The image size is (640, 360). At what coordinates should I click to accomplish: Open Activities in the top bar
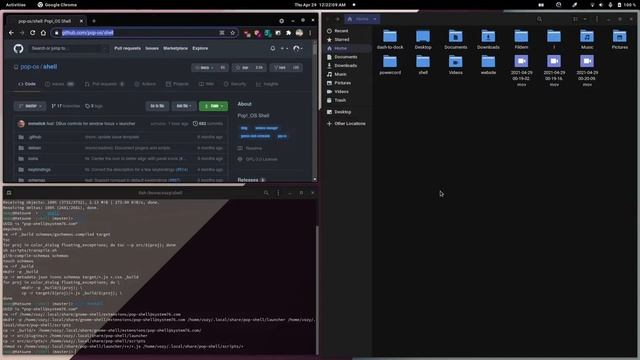click(16, 5)
